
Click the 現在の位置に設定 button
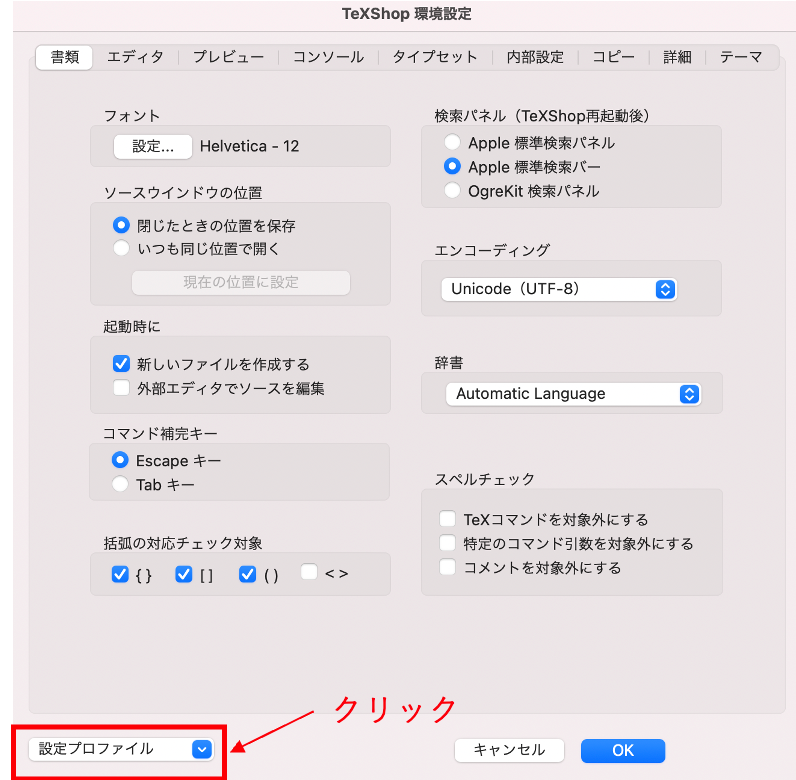[241, 282]
